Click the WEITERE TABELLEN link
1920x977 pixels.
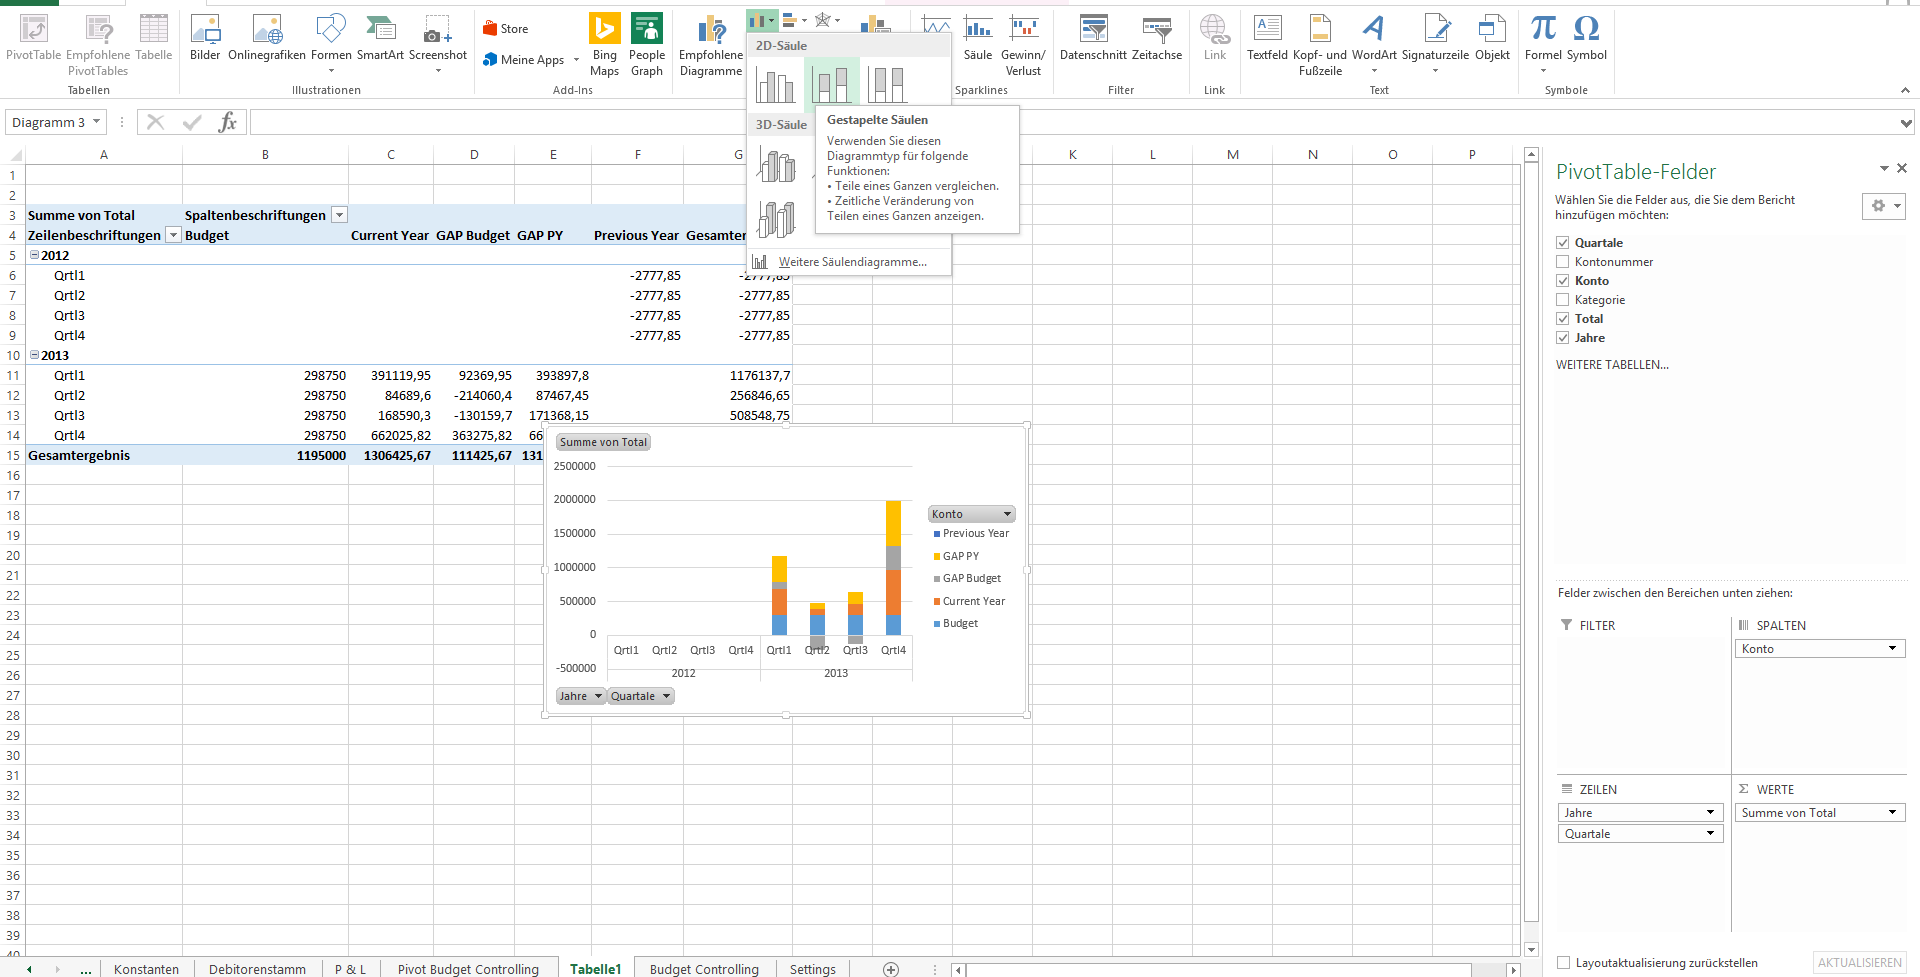(1612, 365)
